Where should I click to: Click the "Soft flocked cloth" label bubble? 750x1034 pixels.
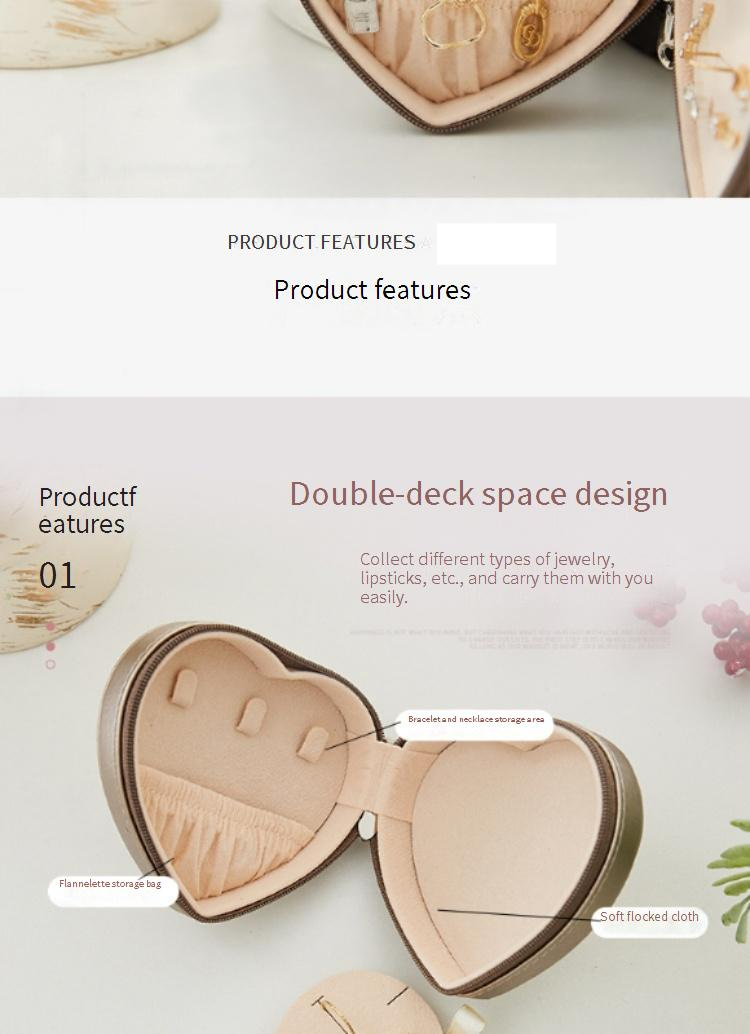click(x=649, y=917)
